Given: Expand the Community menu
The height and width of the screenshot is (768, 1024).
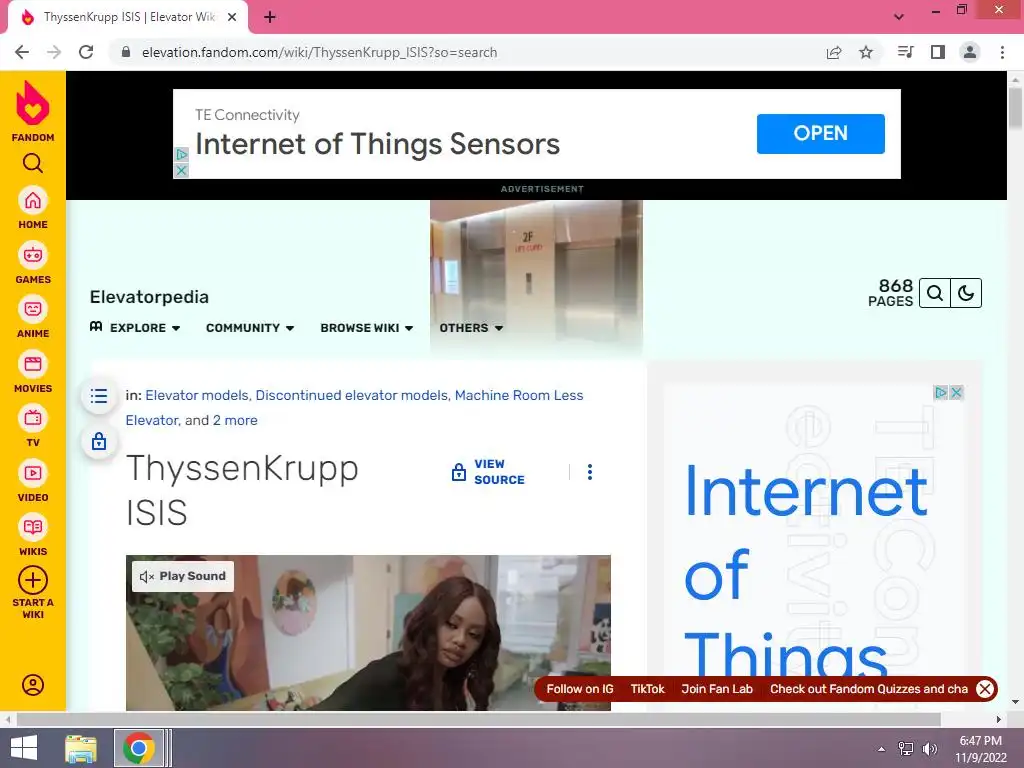Looking at the screenshot, I should point(250,328).
